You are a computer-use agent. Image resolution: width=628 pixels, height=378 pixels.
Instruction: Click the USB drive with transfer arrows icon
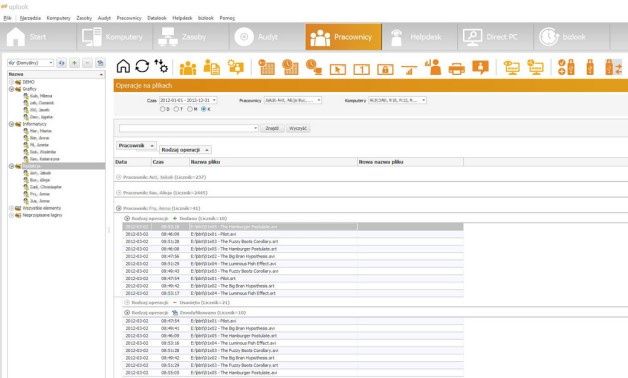tap(614, 67)
